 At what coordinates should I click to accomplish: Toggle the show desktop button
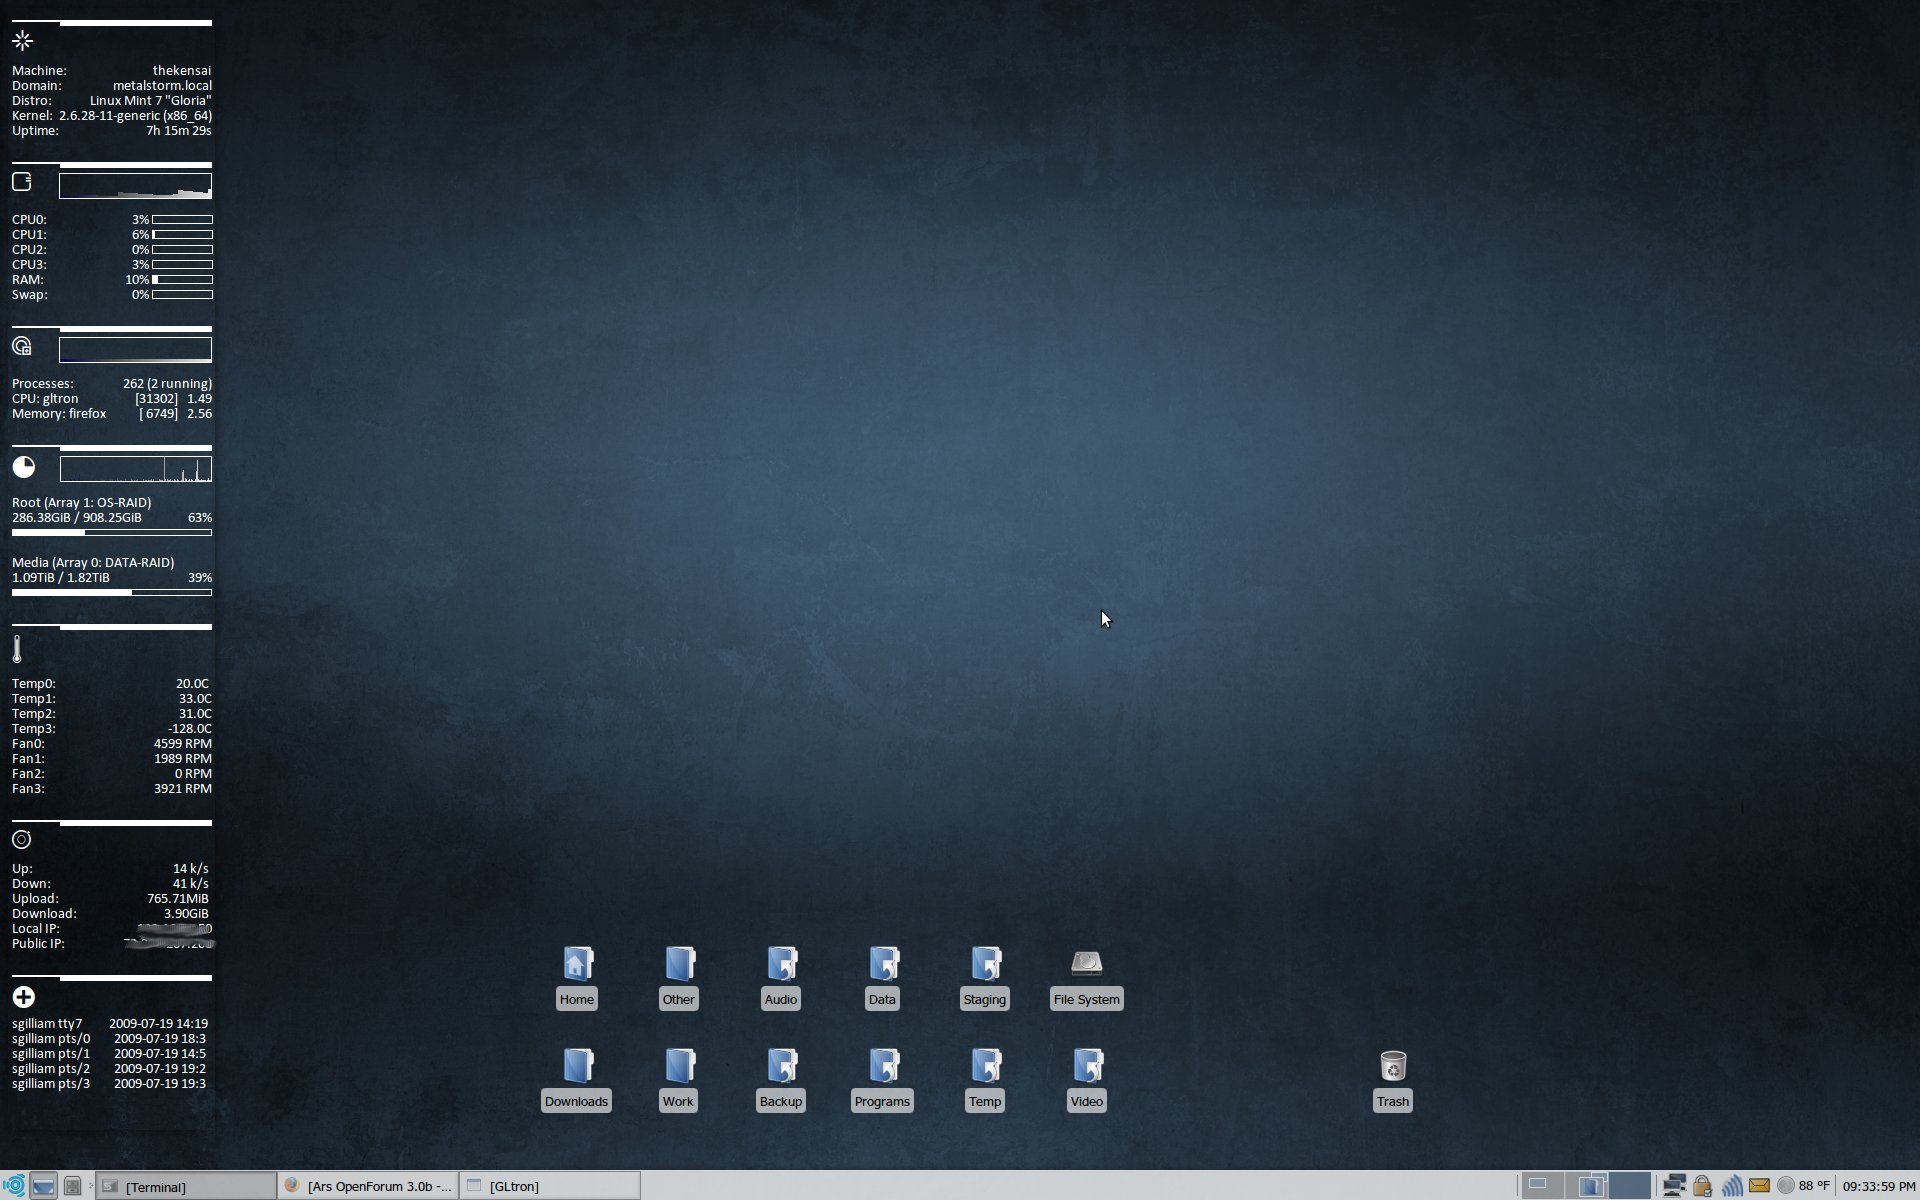(43, 1186)
